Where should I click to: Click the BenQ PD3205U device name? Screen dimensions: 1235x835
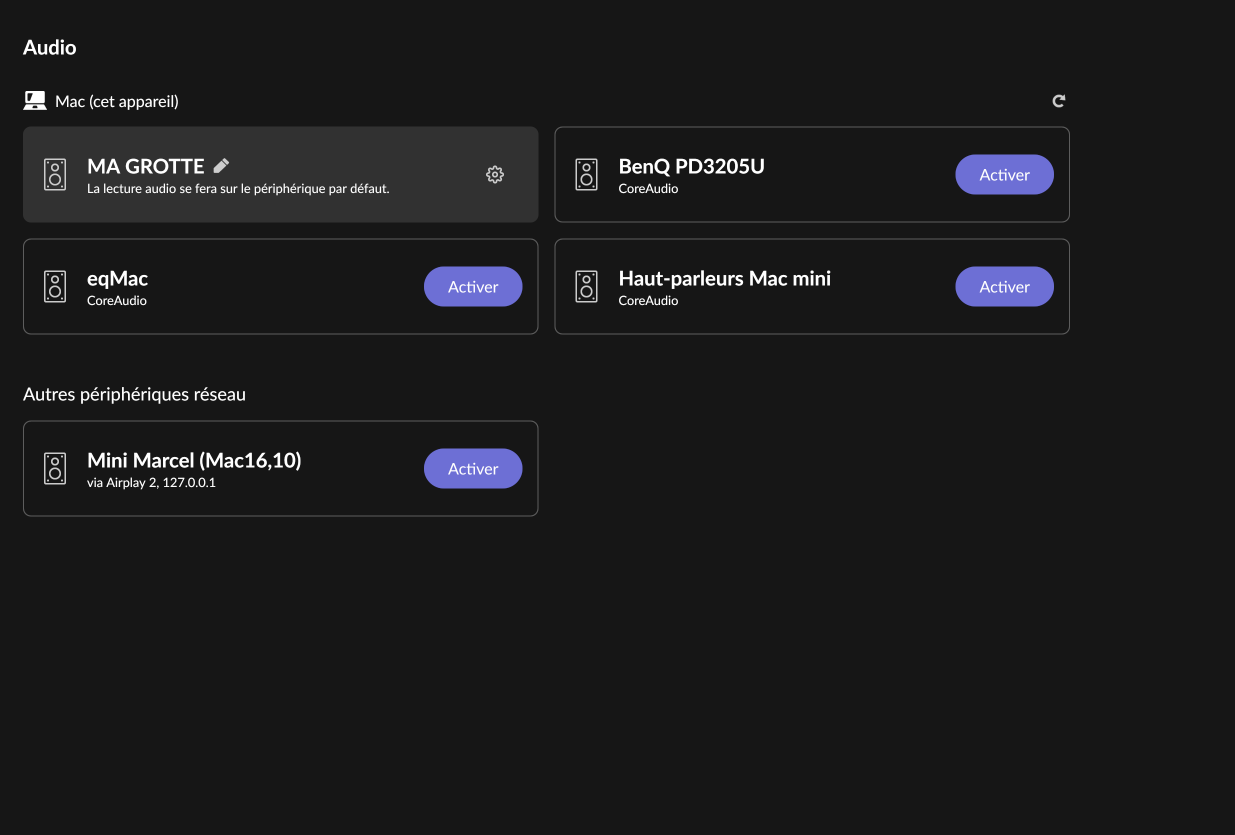pos(692,166)
